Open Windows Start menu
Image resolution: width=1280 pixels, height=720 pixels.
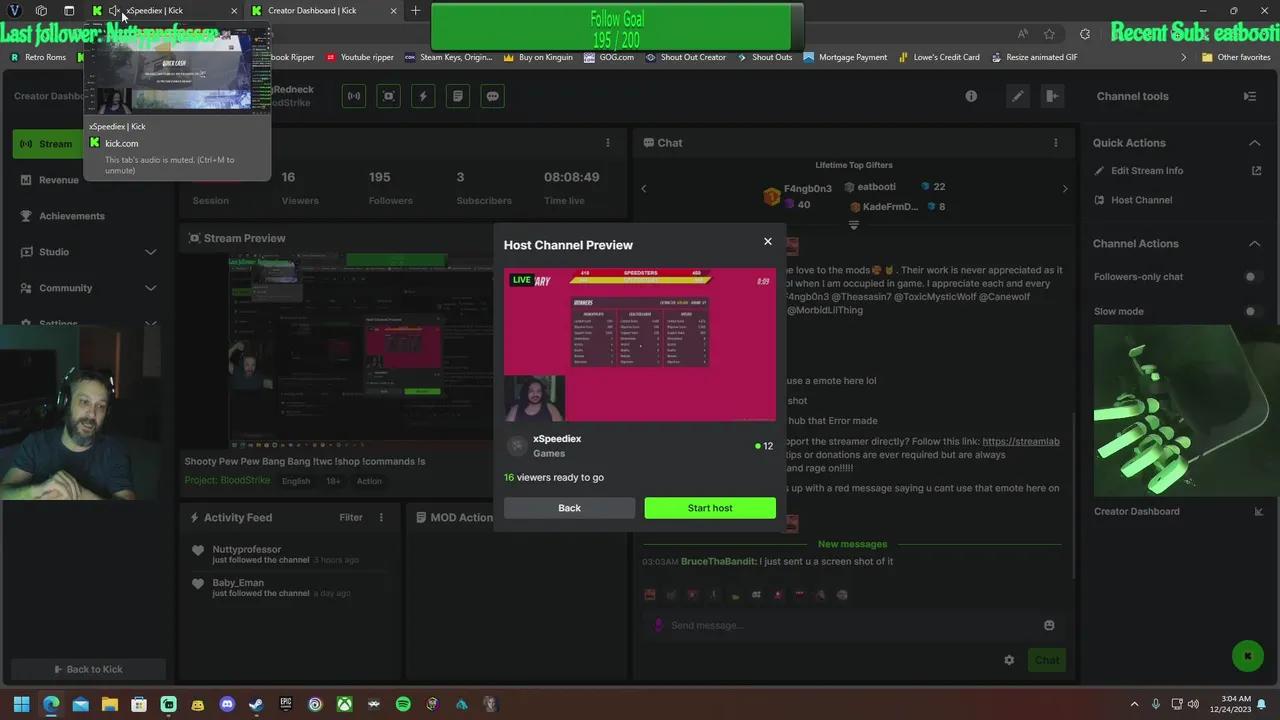click(x=21, y=704)
